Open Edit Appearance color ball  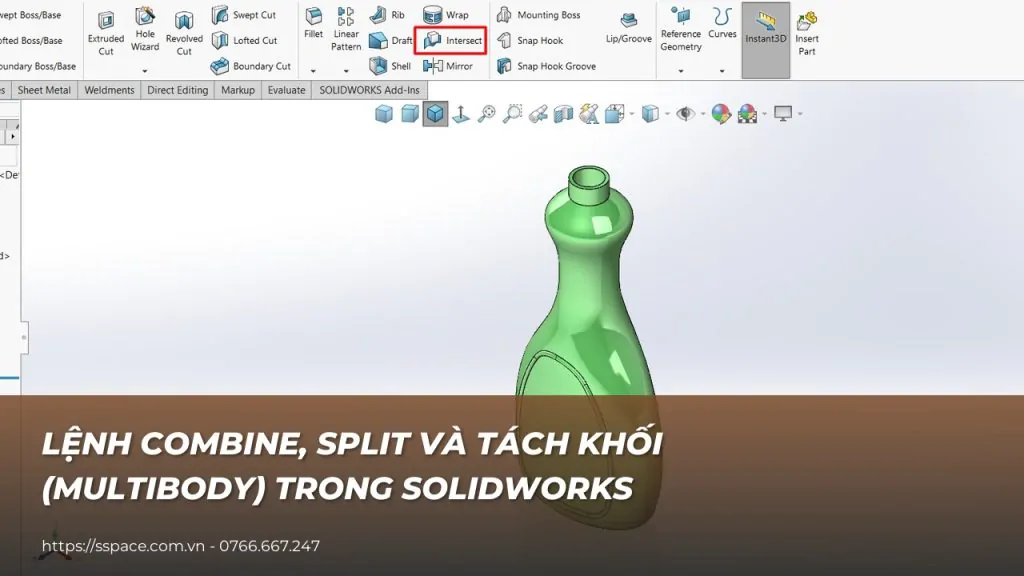tap(721, 114)
